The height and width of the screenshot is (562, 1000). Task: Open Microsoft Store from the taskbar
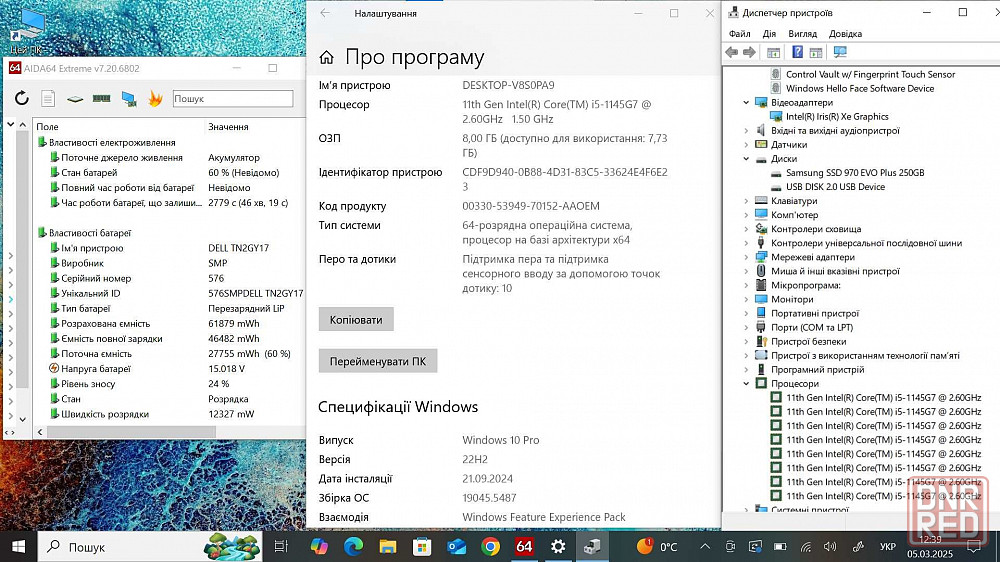[422, 547]
